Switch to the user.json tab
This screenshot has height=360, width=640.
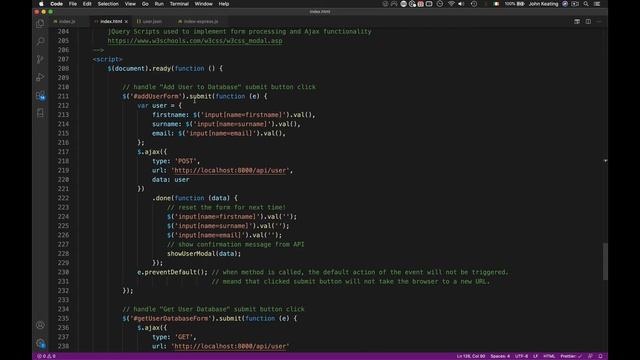pyautogui.click(x=152, y=21)
